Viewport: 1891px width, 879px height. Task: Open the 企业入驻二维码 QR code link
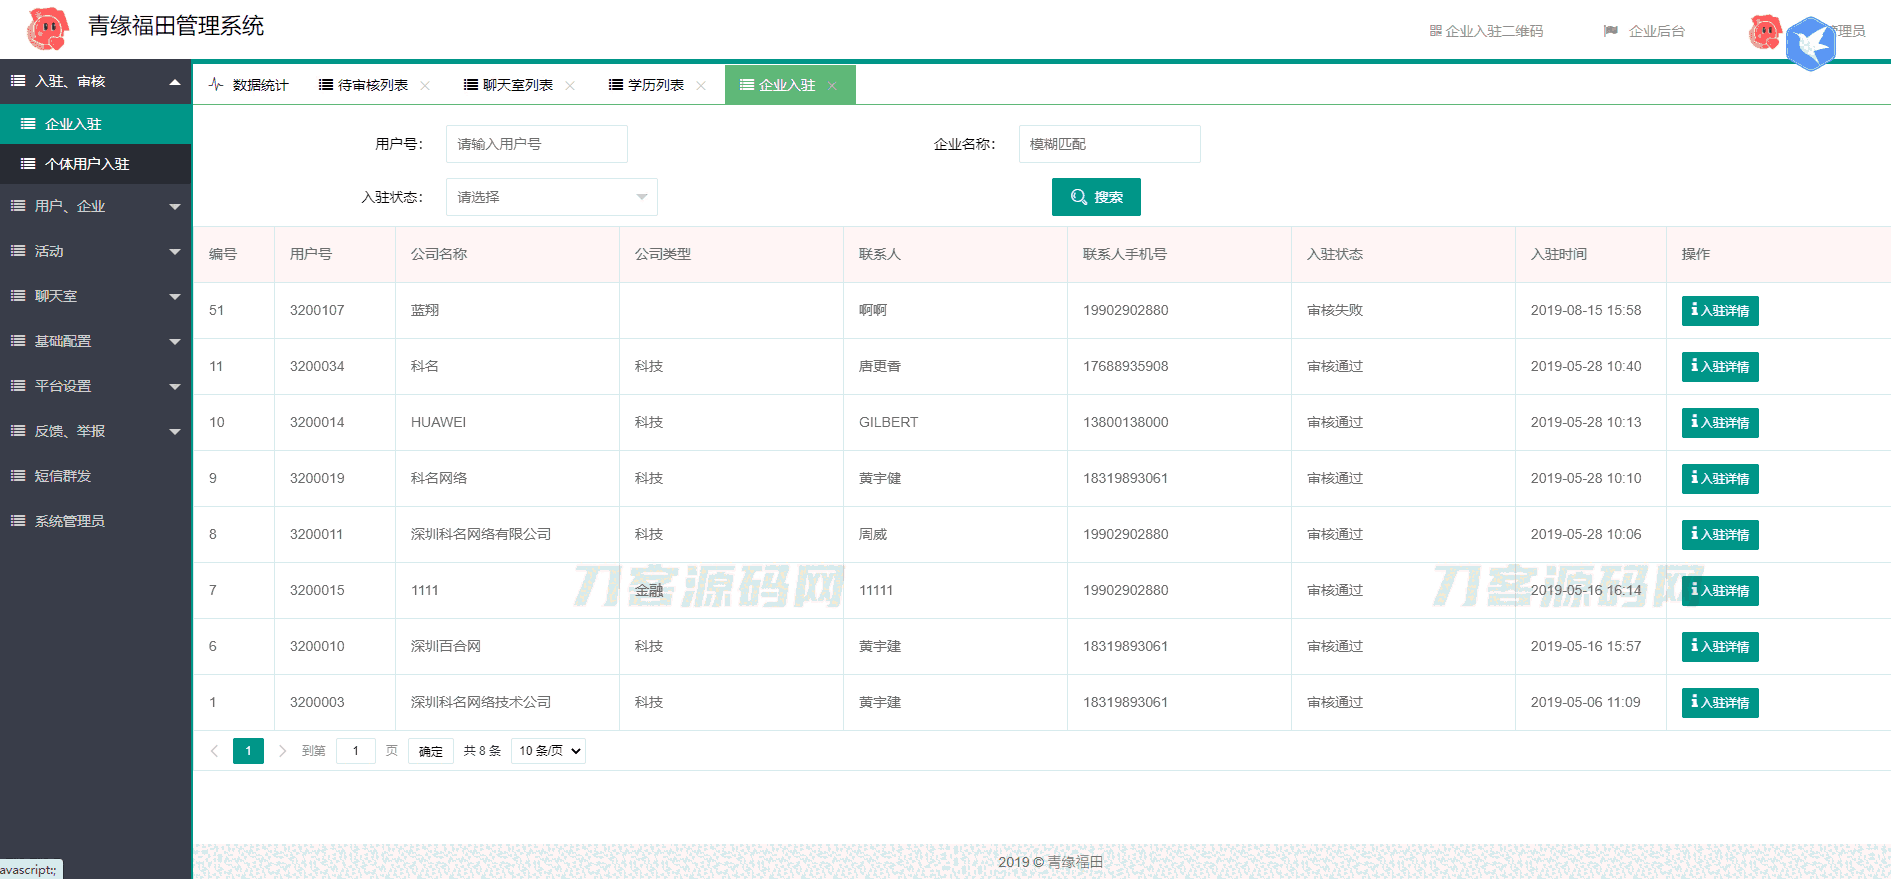pos(1486,31)
